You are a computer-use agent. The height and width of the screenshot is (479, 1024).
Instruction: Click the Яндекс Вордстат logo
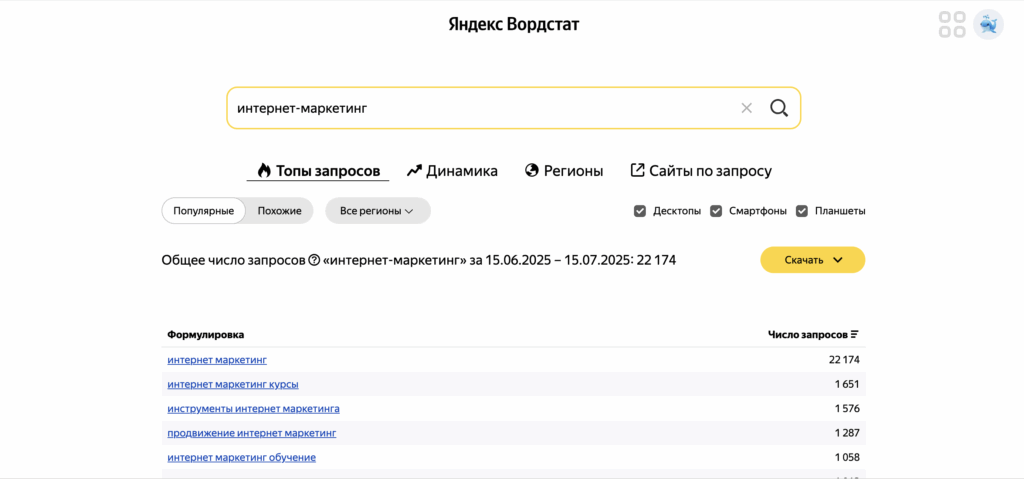click(513, 25)
